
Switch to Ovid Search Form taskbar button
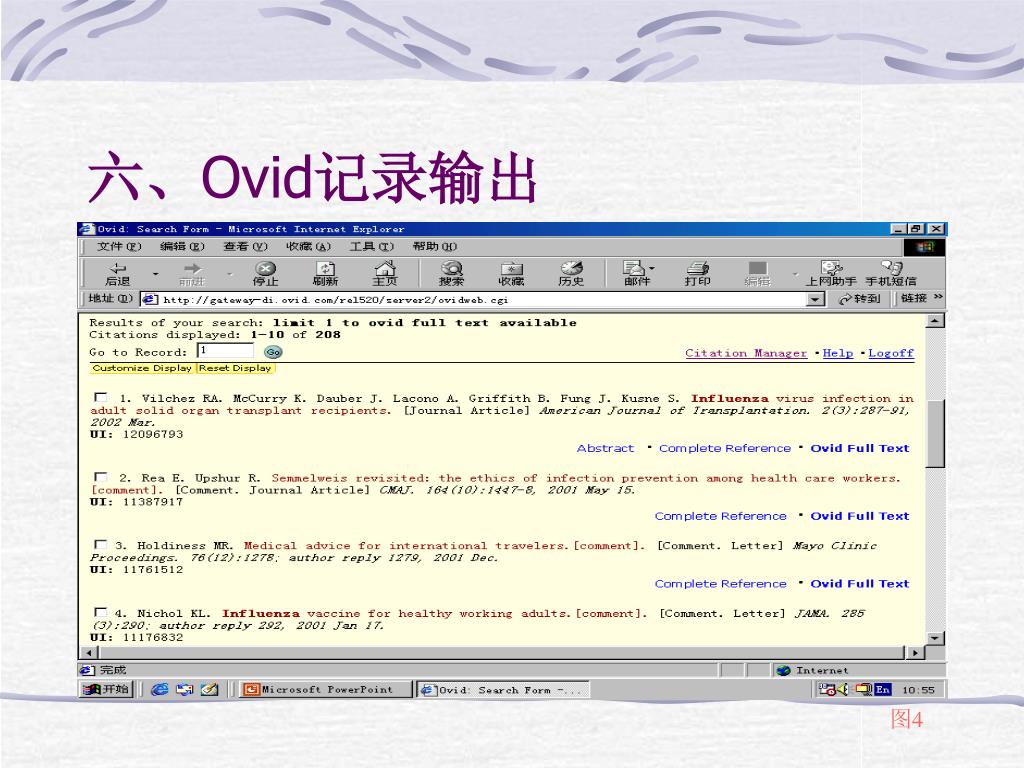point(503,690)
